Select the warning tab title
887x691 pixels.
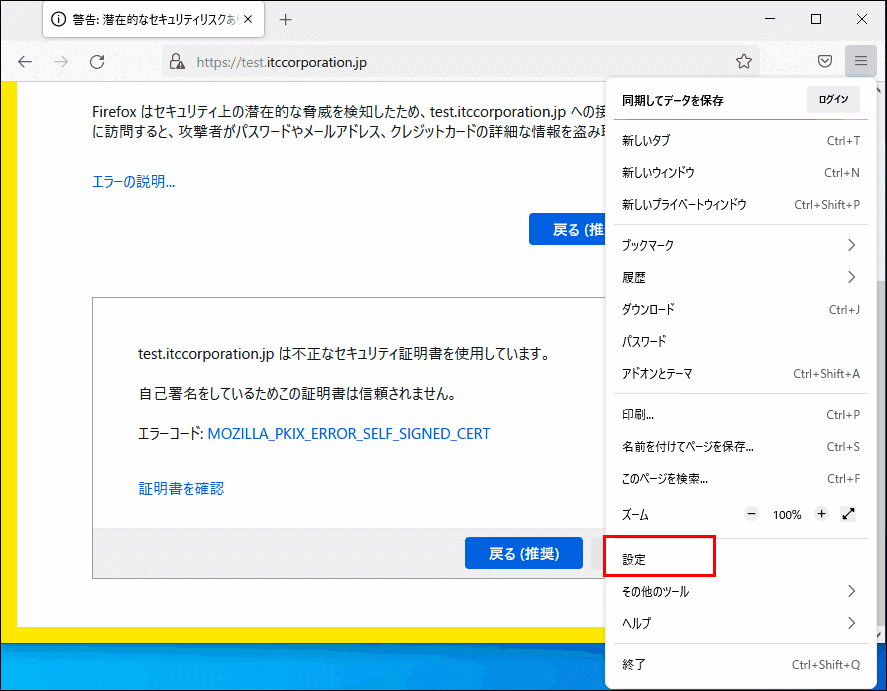[154, 20]
